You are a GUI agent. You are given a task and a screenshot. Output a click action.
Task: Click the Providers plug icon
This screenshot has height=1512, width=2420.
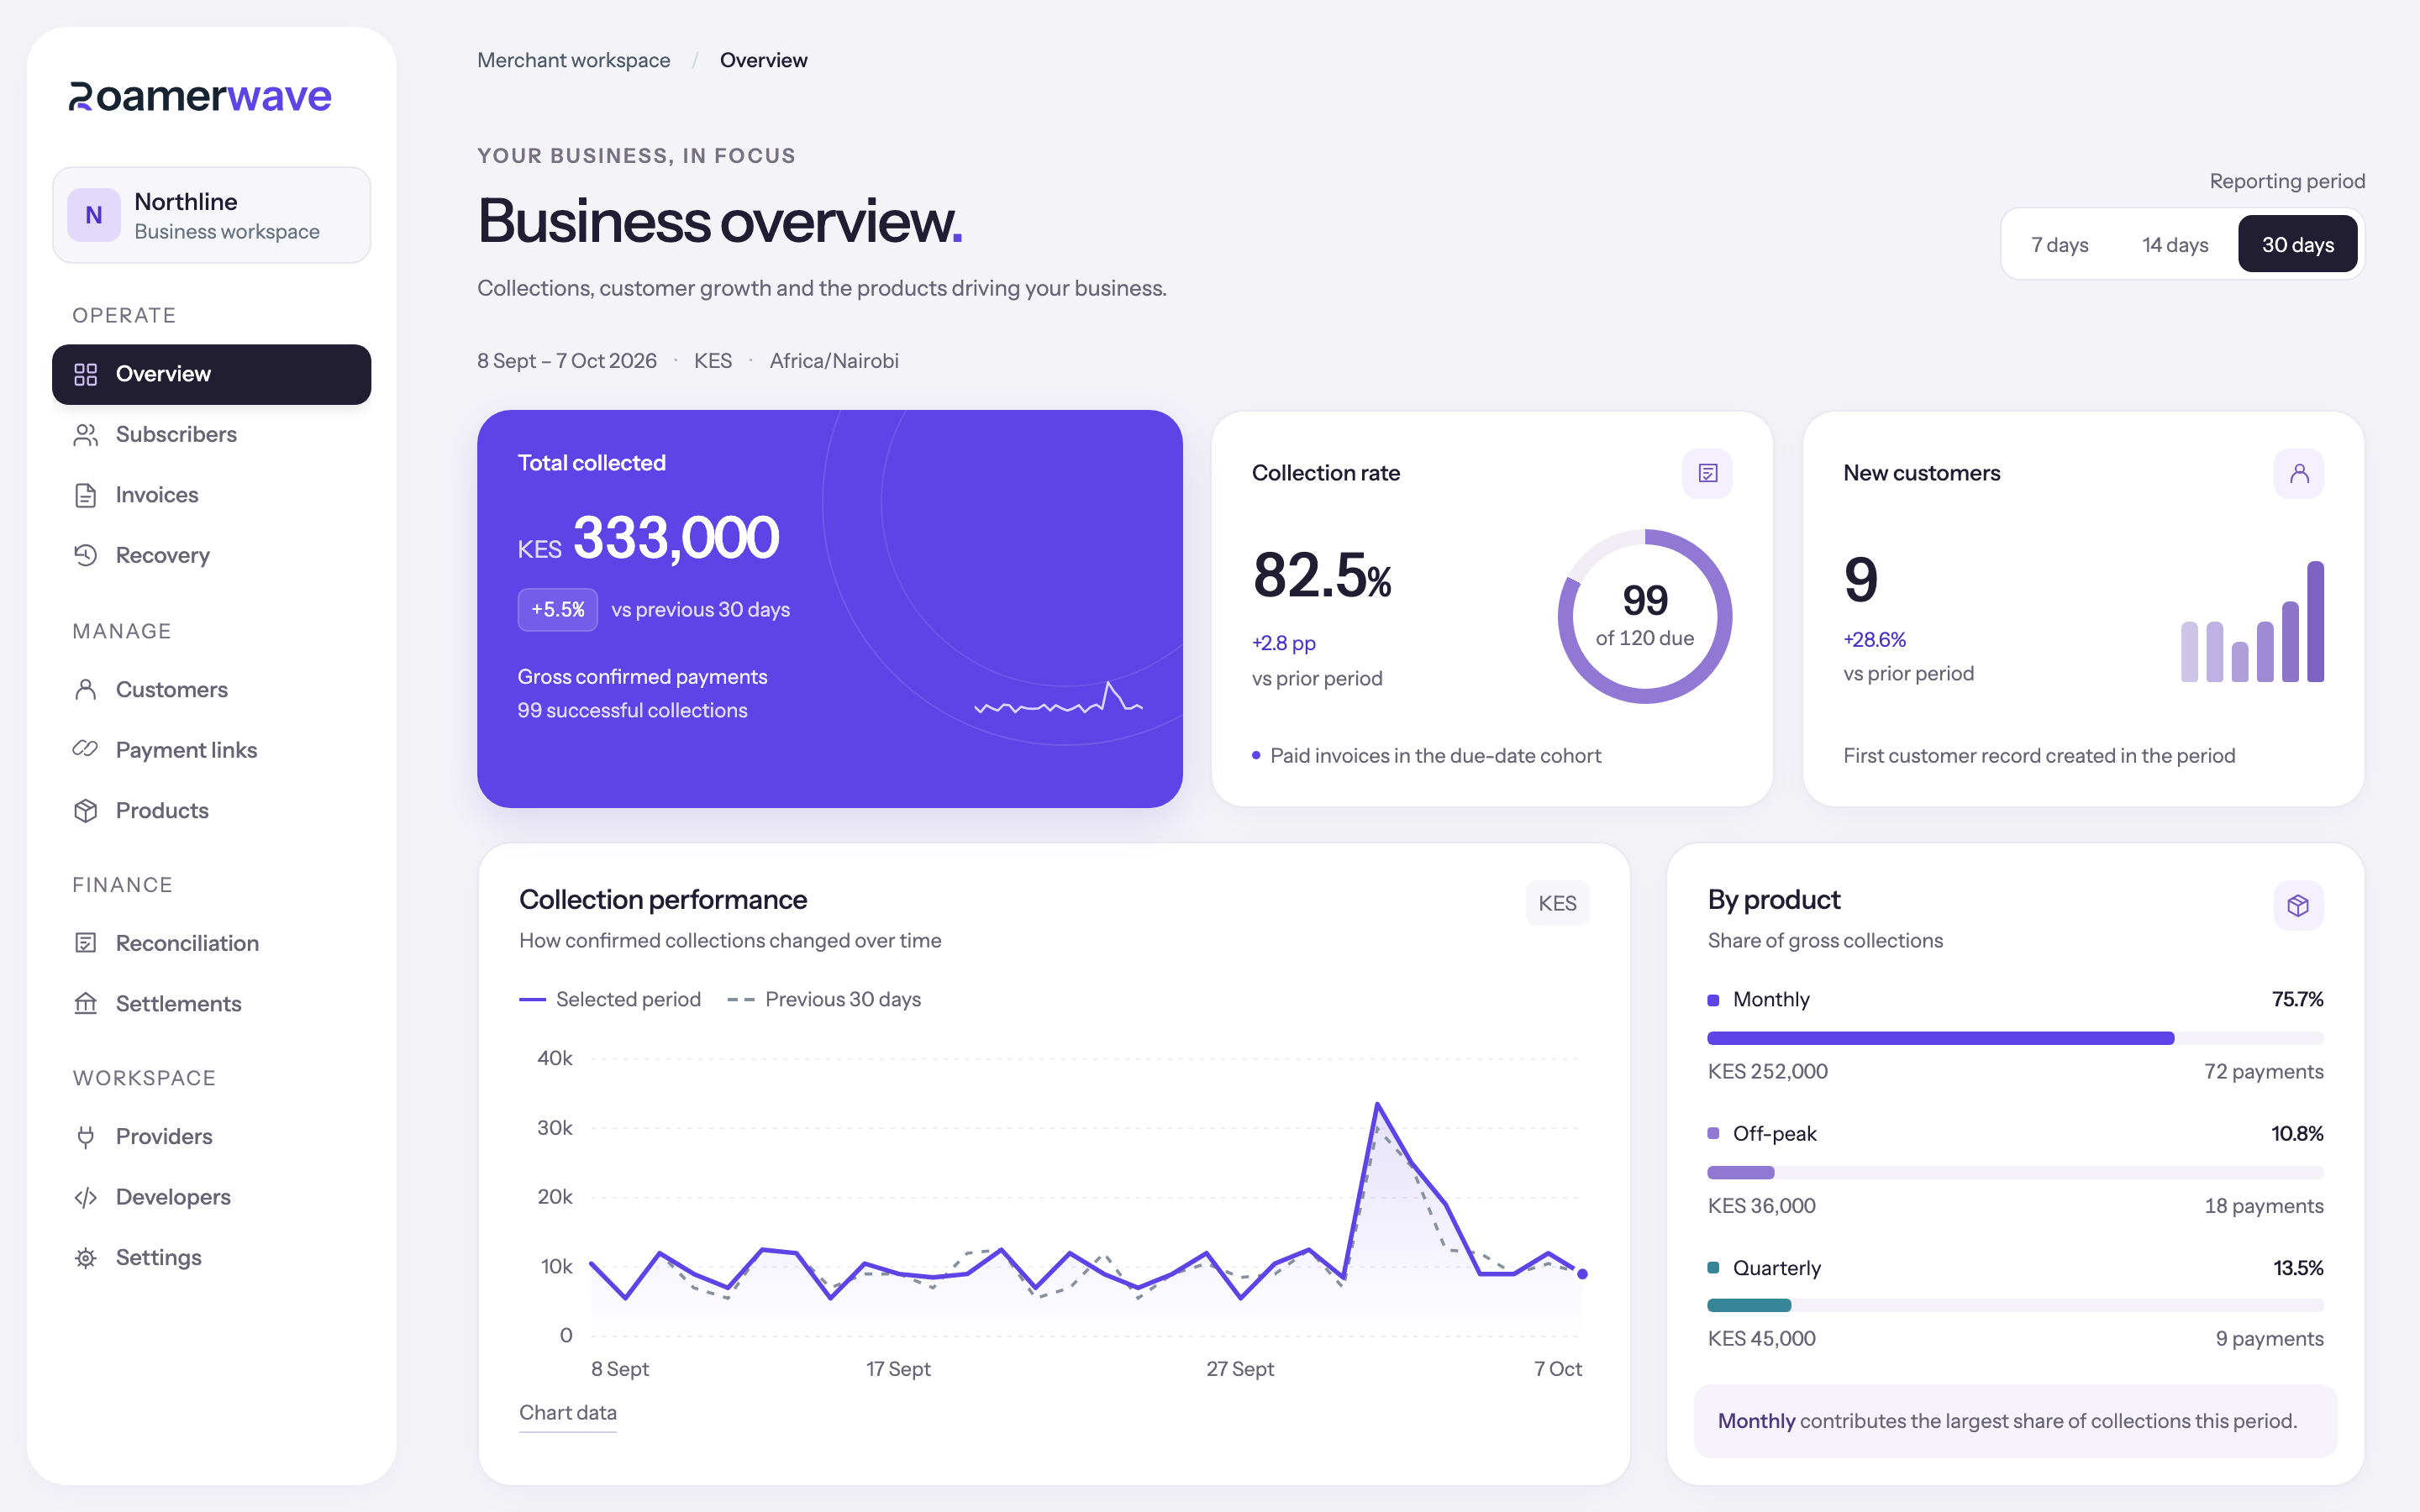[x=86, y=1137]
